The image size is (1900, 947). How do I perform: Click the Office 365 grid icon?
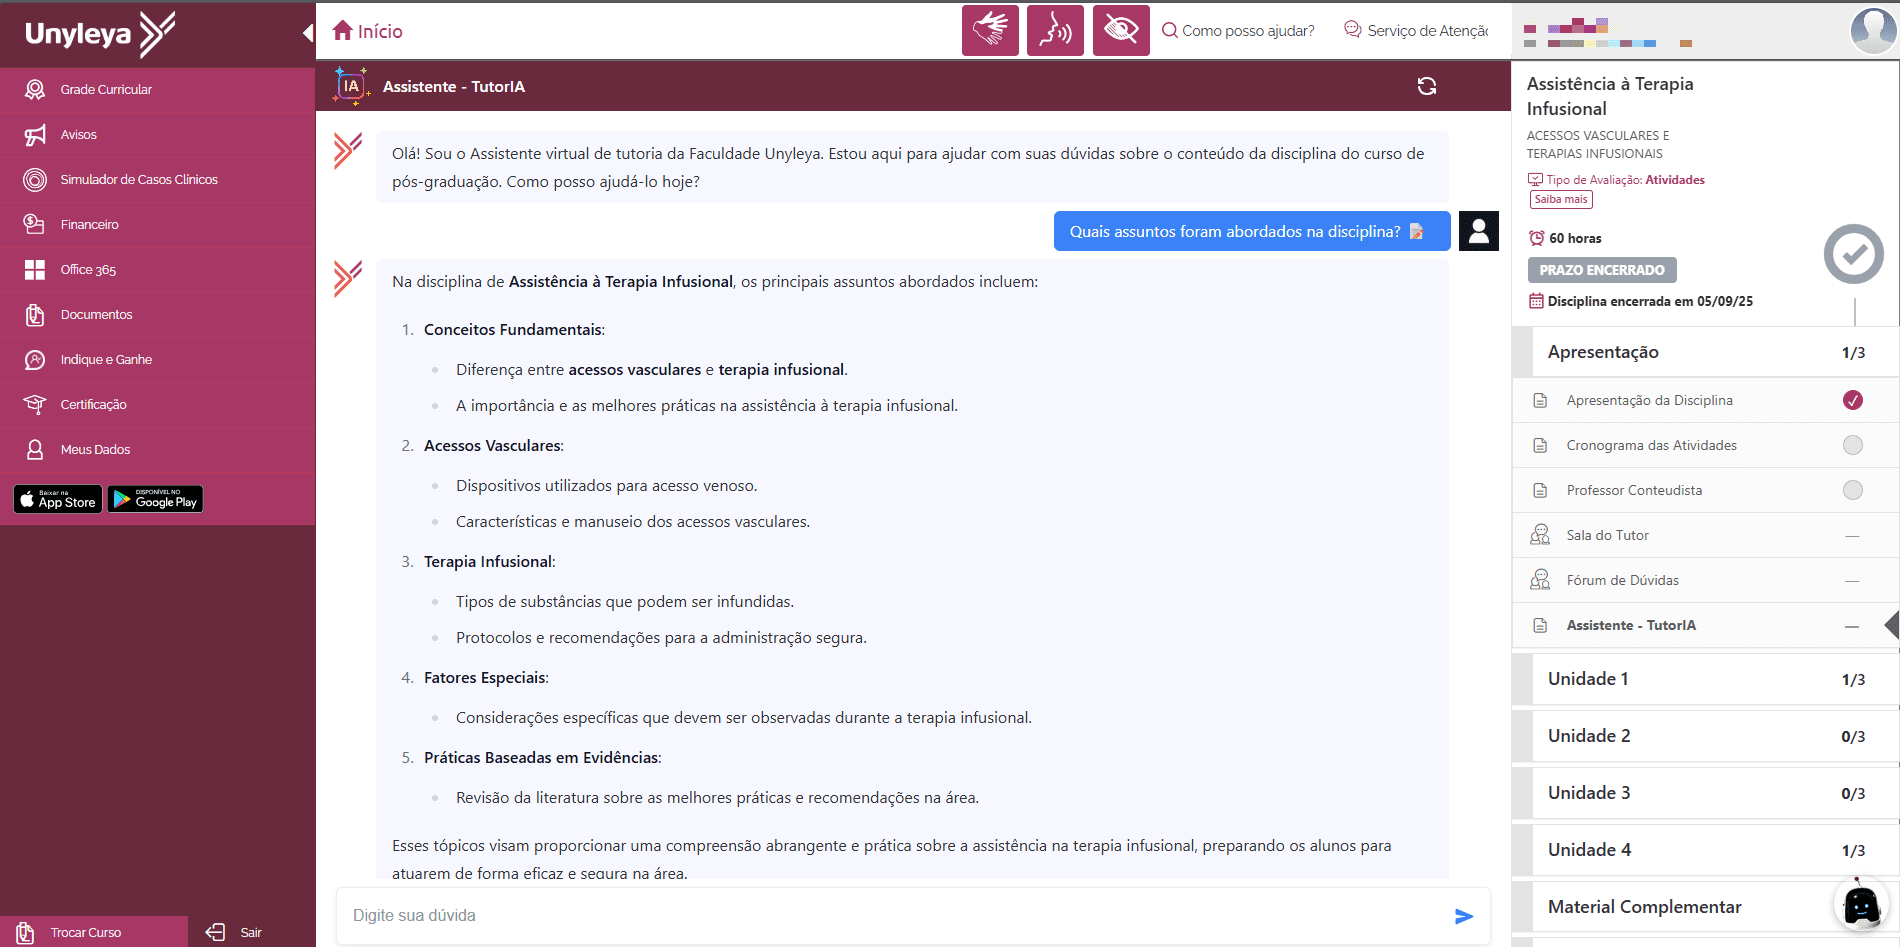click(x=35, y=270)
